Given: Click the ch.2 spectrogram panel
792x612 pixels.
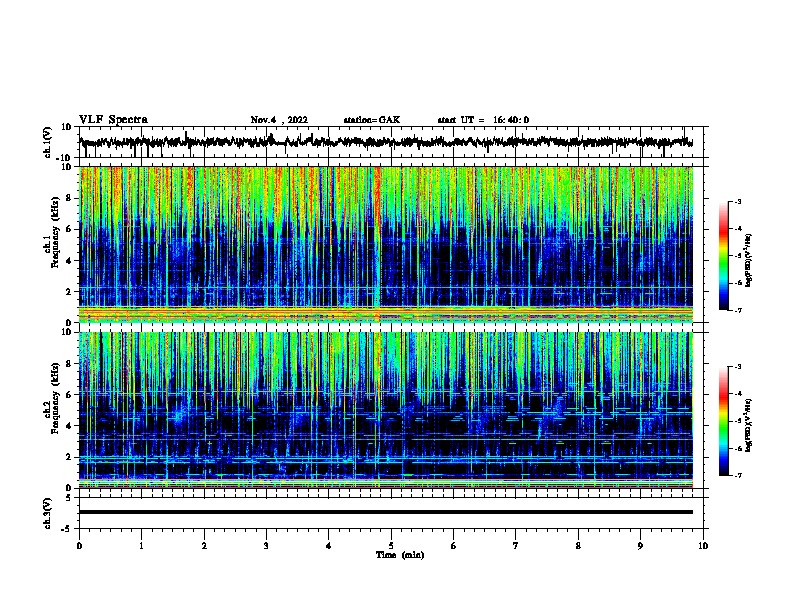Looking at the screenshot, I should click(386, 410).
